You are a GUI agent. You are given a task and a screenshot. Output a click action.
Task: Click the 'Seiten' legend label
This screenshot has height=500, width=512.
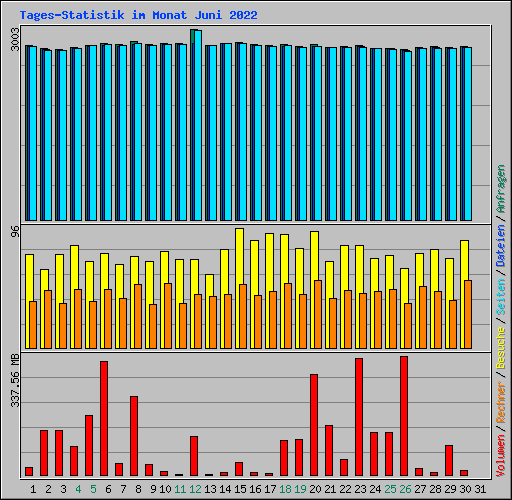(501, 297)
